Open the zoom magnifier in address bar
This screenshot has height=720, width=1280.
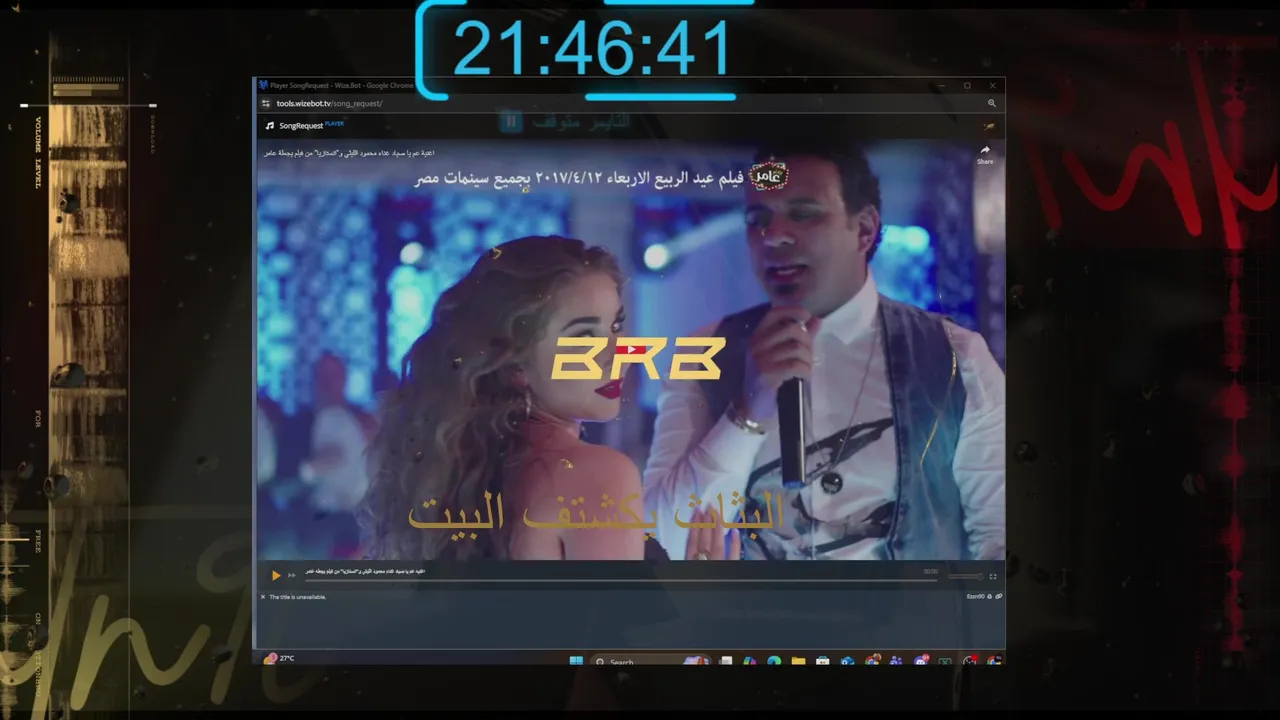click(x=992, y=103)
